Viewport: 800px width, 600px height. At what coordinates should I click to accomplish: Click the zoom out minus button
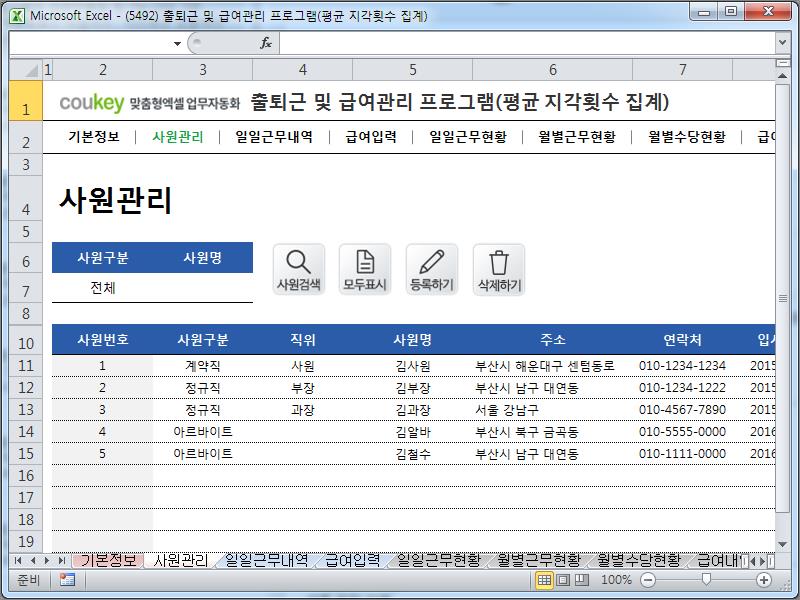(647, 580)
